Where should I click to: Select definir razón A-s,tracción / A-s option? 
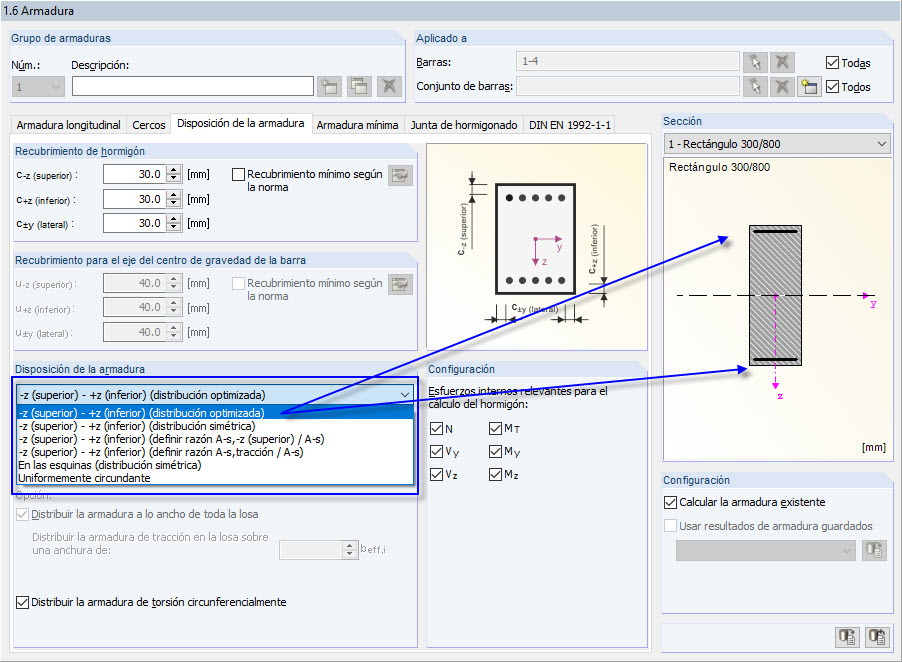tap(215, 452)
